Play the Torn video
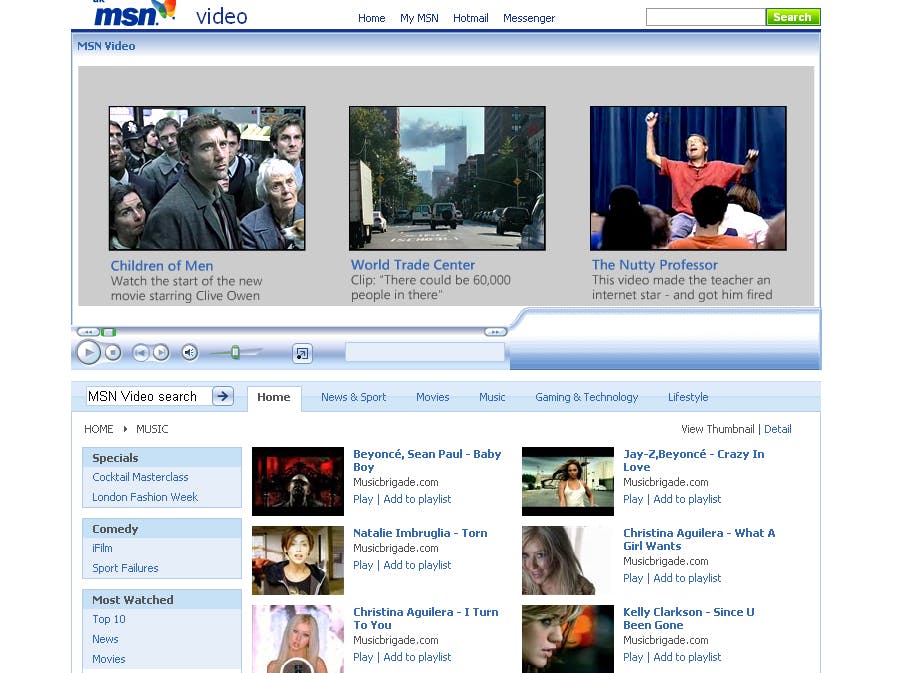 tap(363, 565)
